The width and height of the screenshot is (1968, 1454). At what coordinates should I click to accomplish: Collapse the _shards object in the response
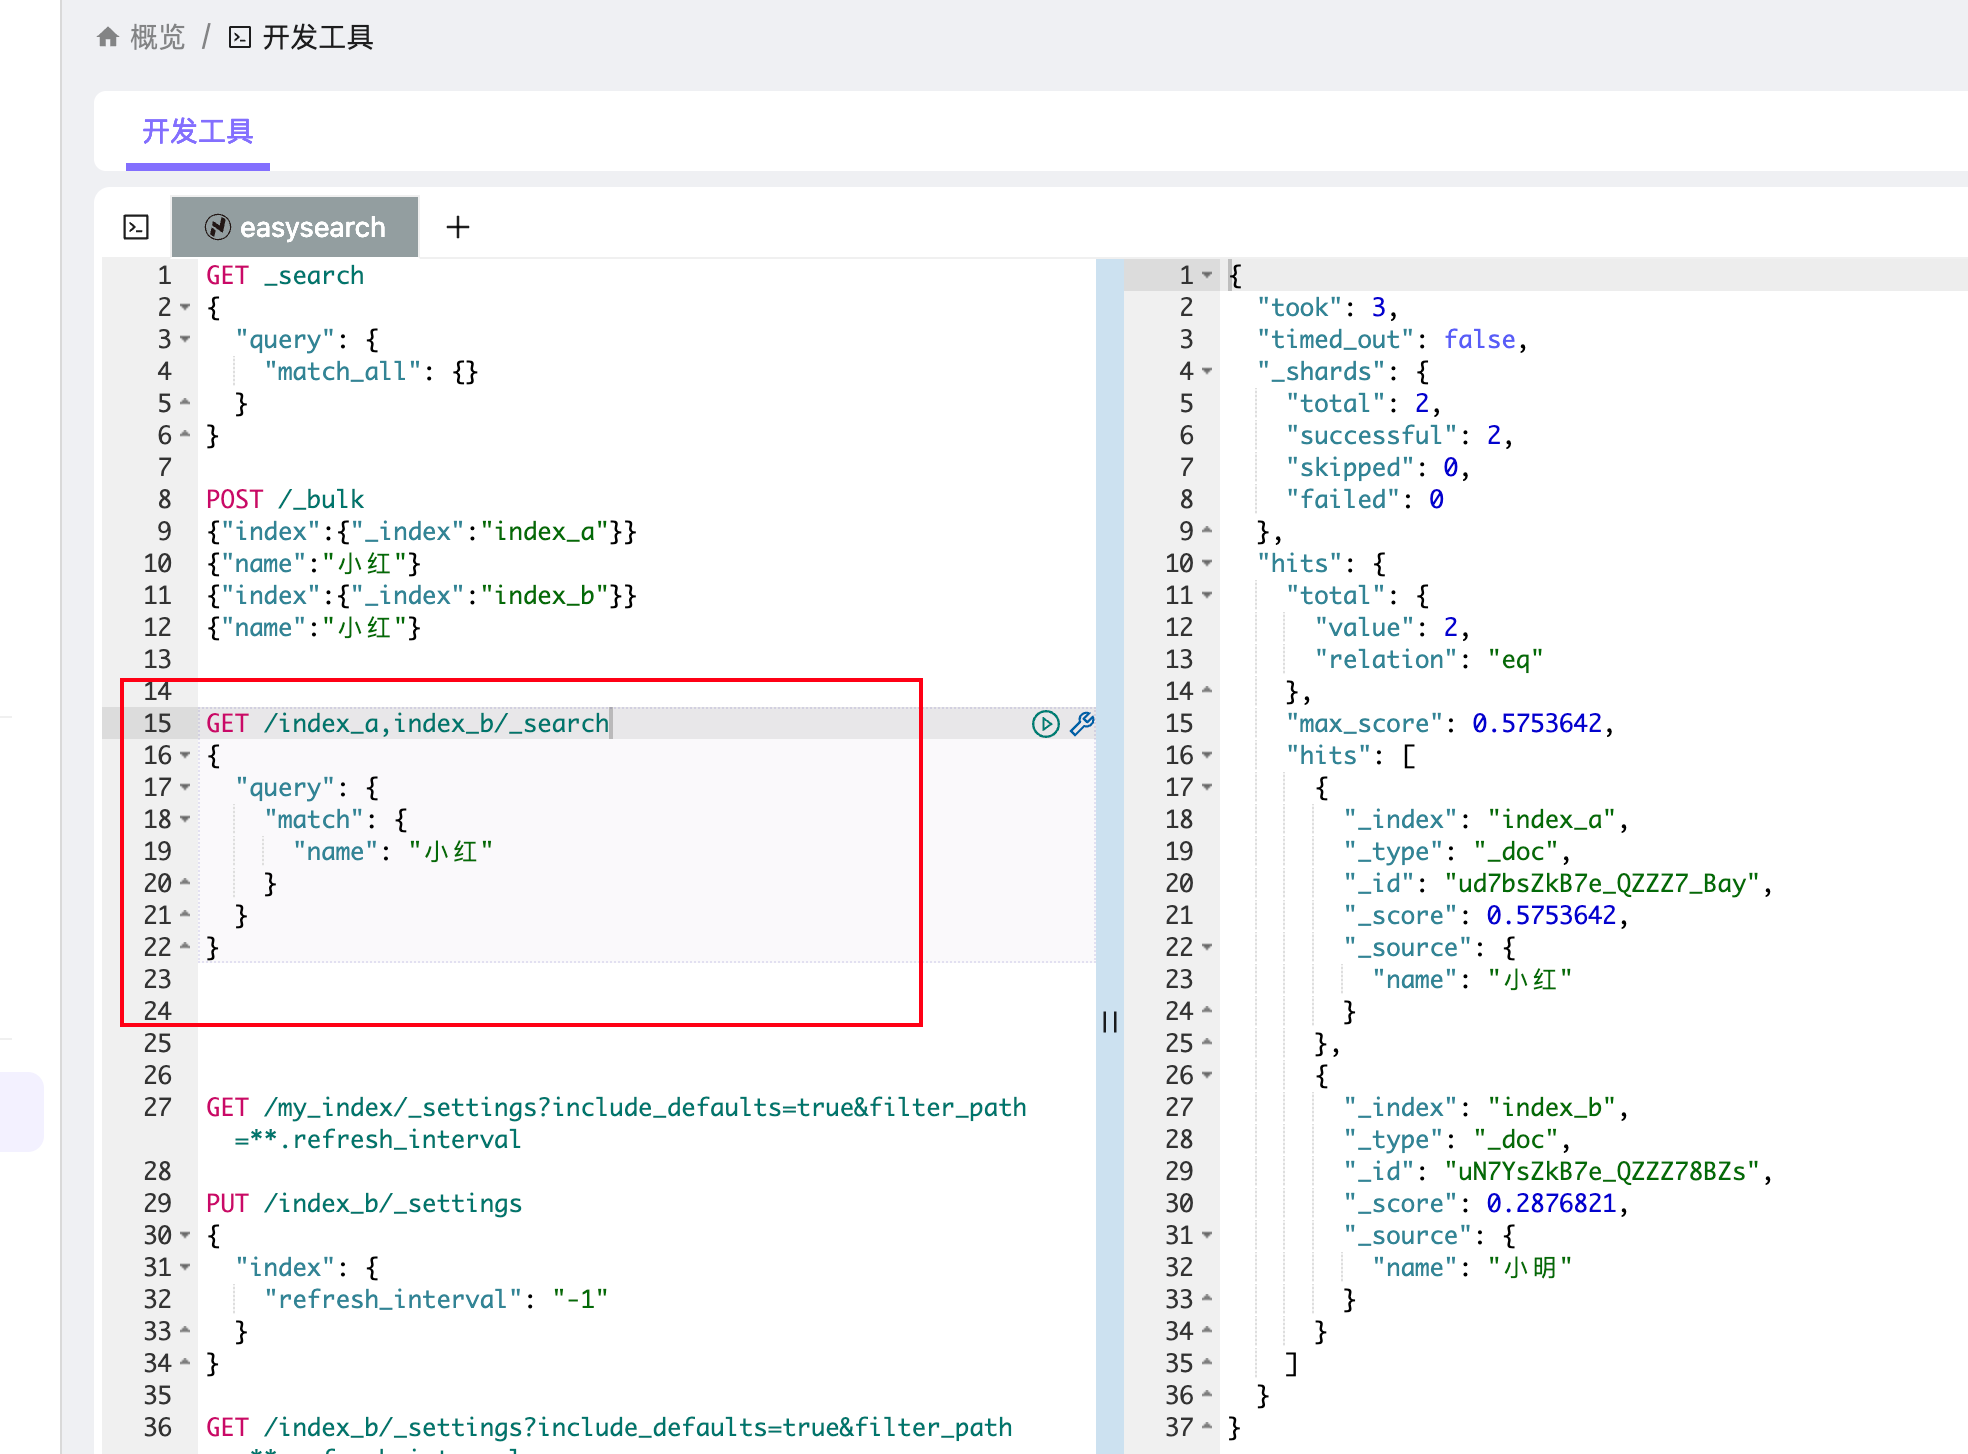point(1207,372)
